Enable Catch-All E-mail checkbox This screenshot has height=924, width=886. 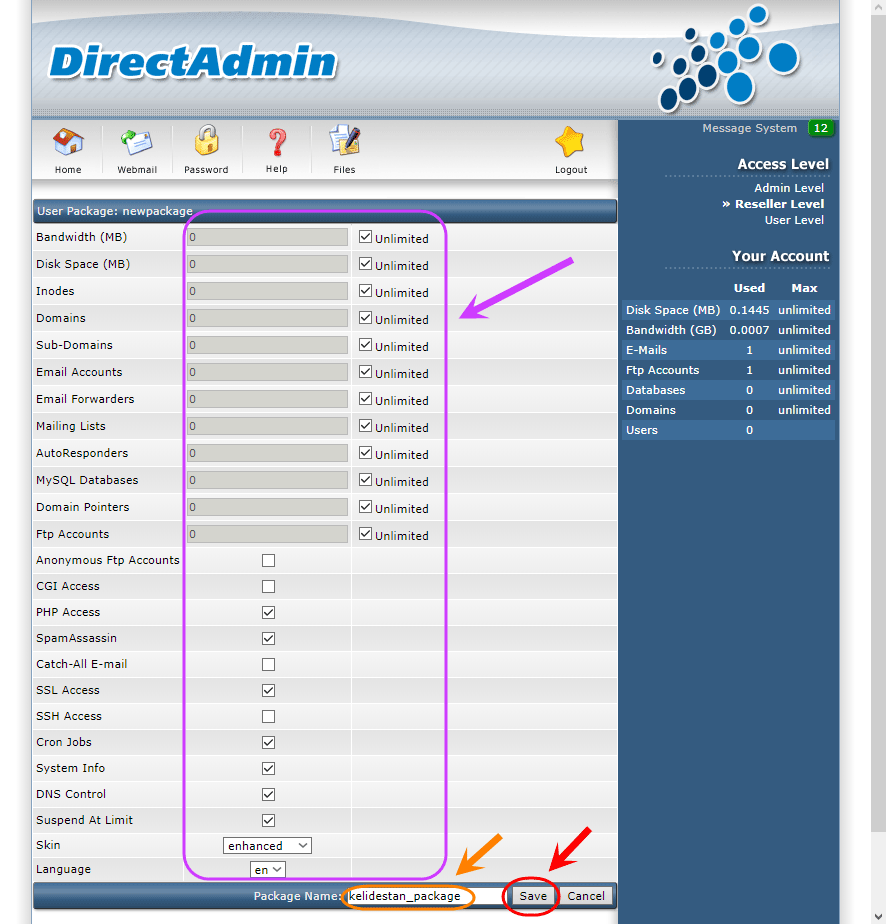(269, 664)
